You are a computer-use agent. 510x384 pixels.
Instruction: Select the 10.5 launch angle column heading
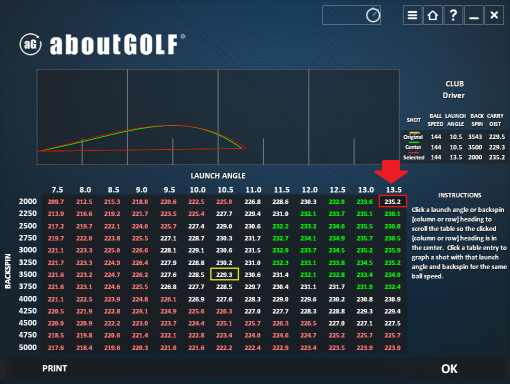pos(225,190)
